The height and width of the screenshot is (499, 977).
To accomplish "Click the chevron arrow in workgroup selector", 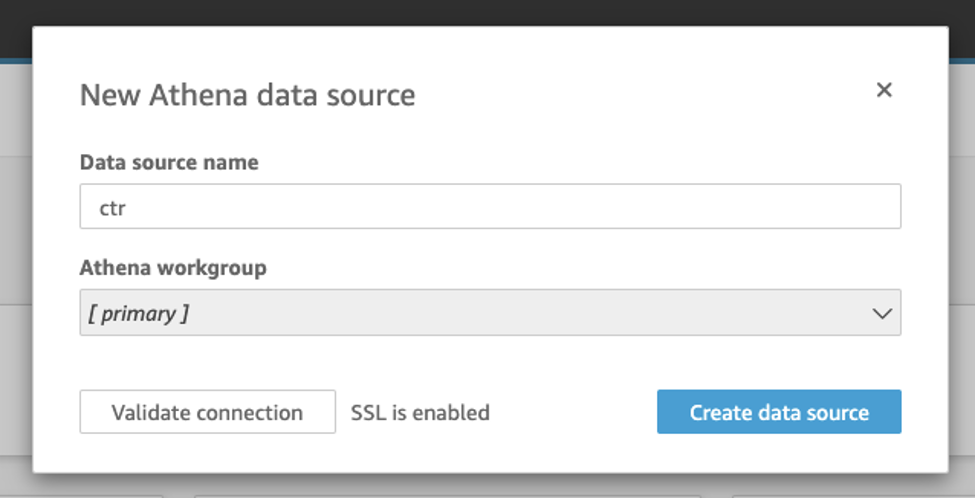I will [x=881, y=313].
